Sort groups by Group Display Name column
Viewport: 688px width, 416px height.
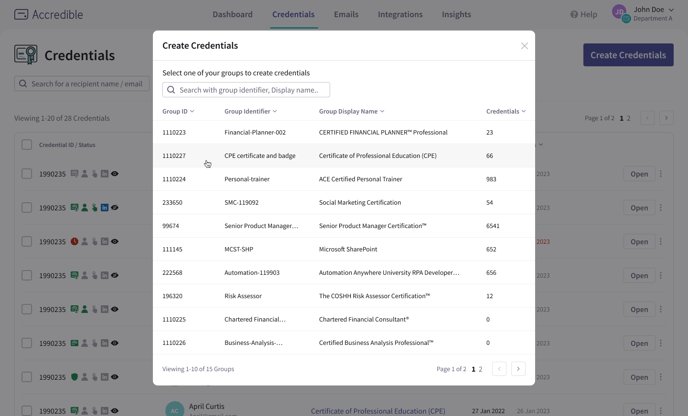tap(351, 112)
